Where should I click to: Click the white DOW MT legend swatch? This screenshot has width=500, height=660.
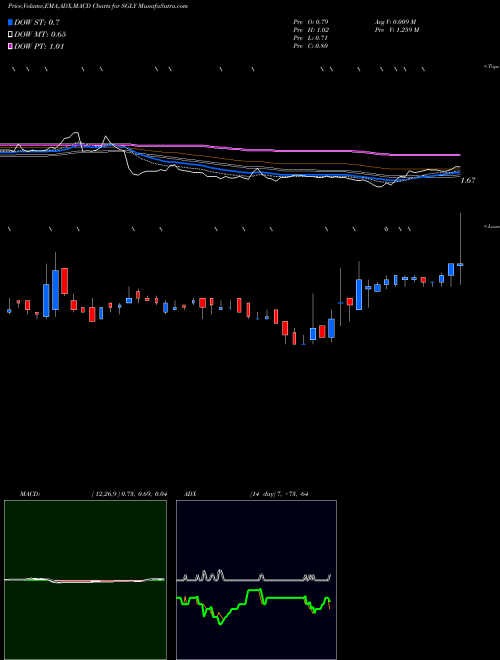pyautogui.click(x=10, y=34)
